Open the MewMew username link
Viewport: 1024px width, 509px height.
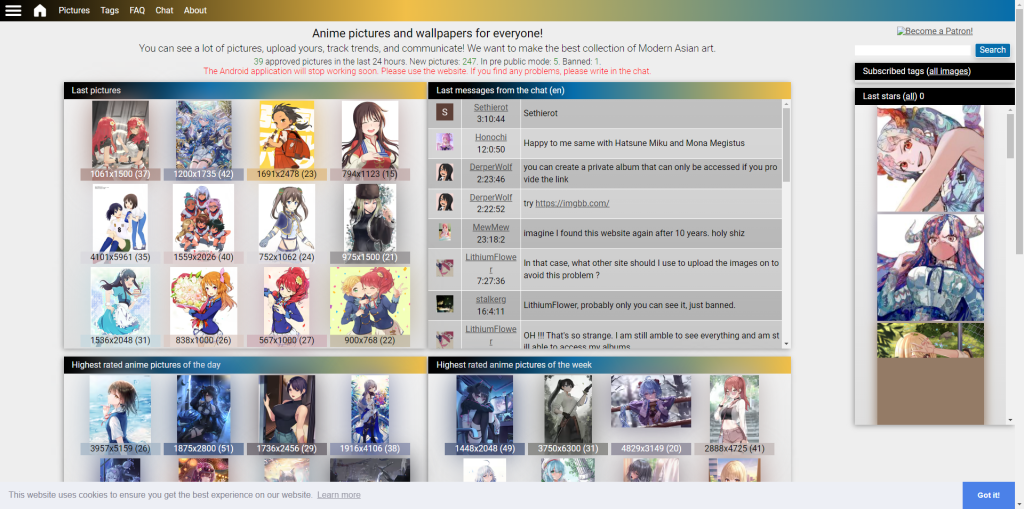(491, 227)
